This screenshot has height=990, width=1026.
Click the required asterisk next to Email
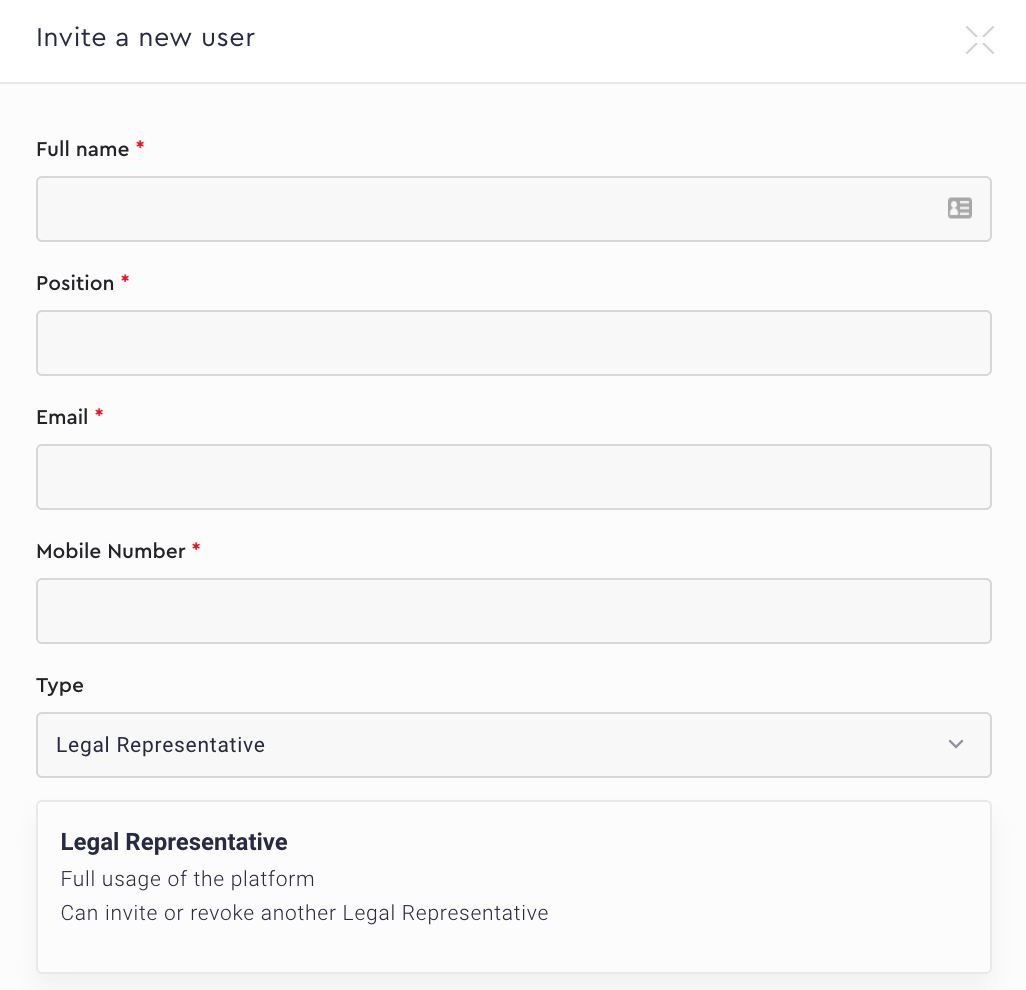(x=99, y=415)
